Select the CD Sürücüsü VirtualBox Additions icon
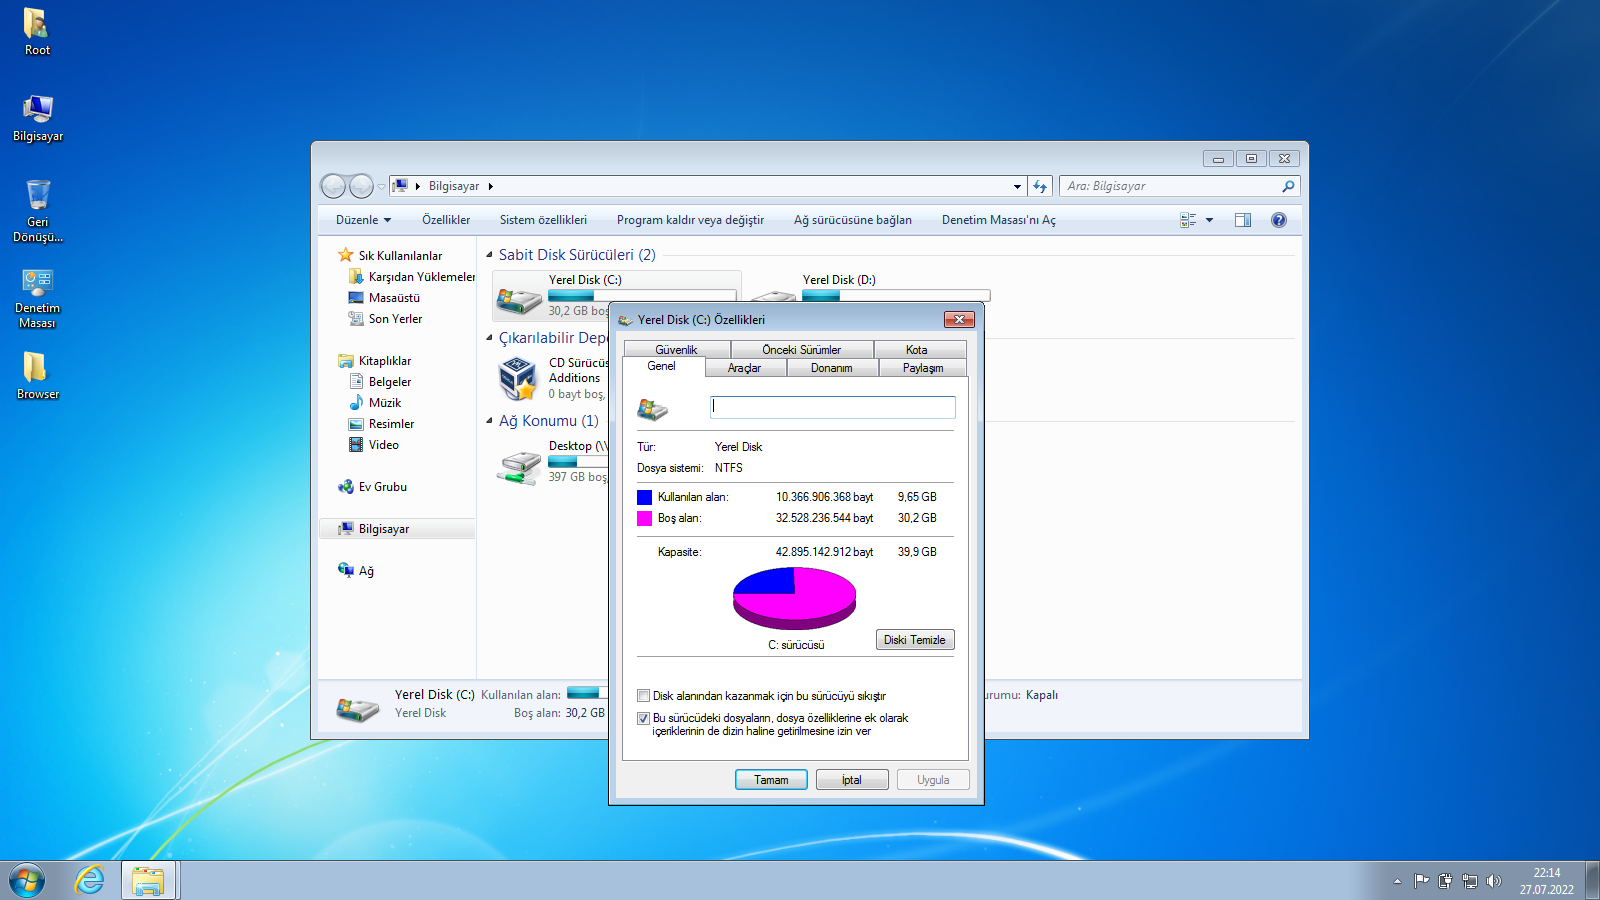 (518, 379)
